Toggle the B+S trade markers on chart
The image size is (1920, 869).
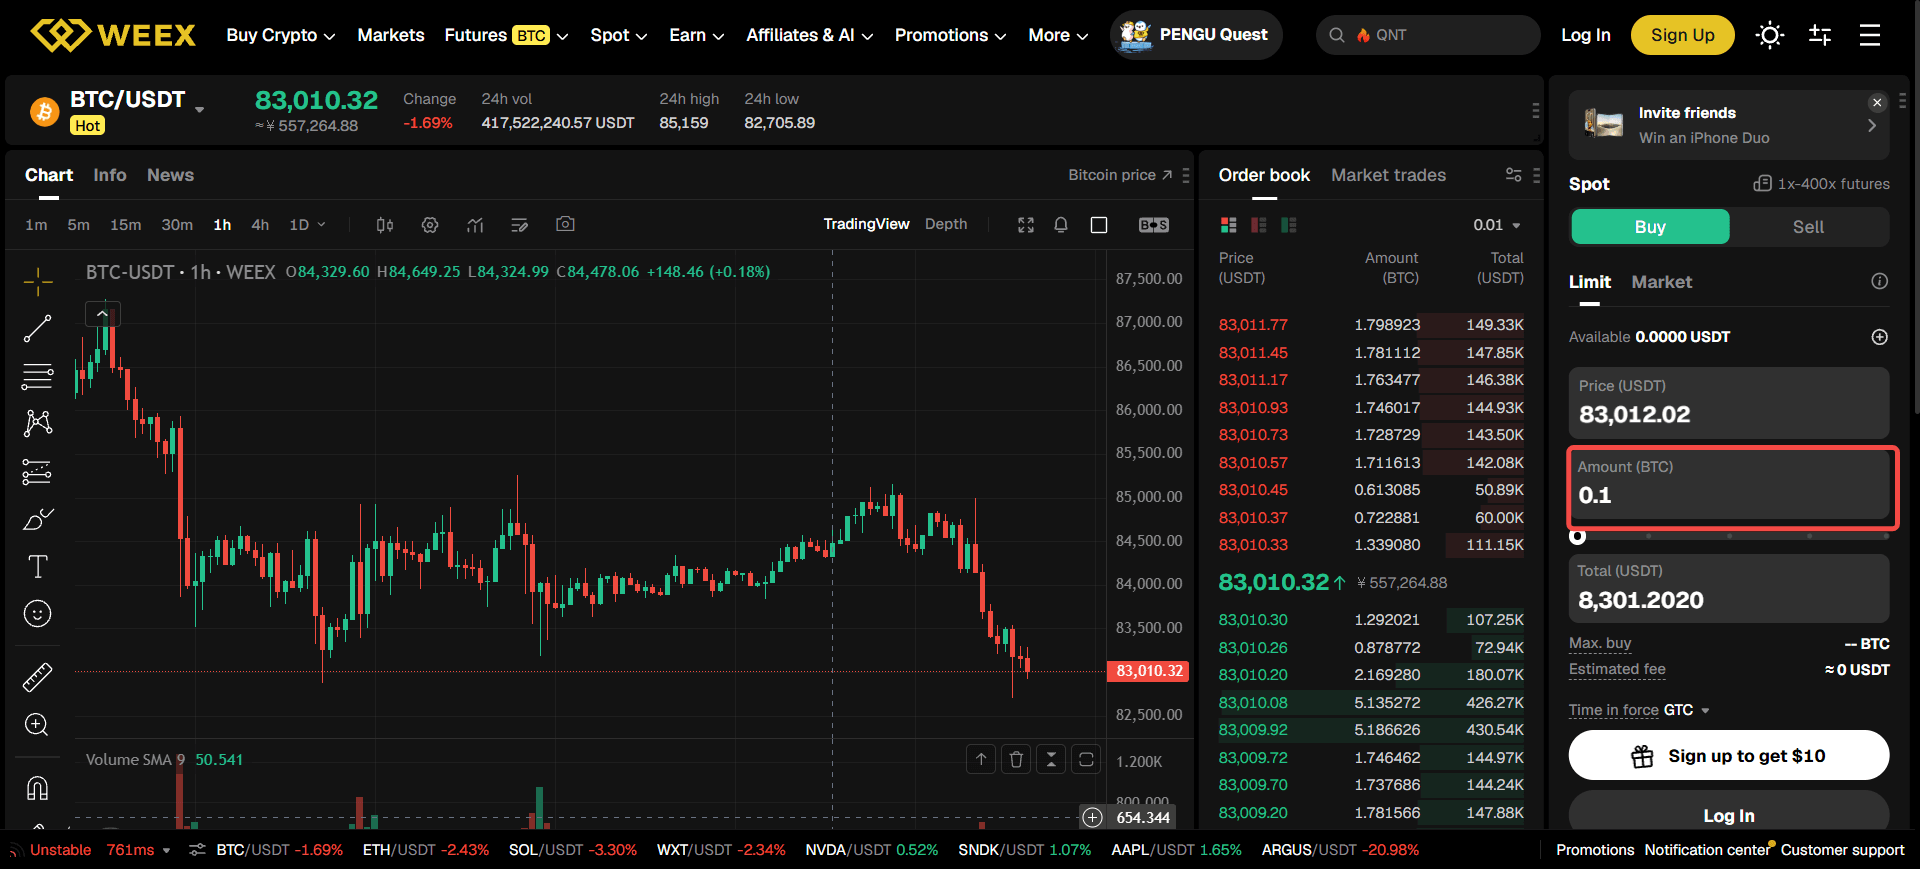pyautogui.click(x=1154, y=225)
